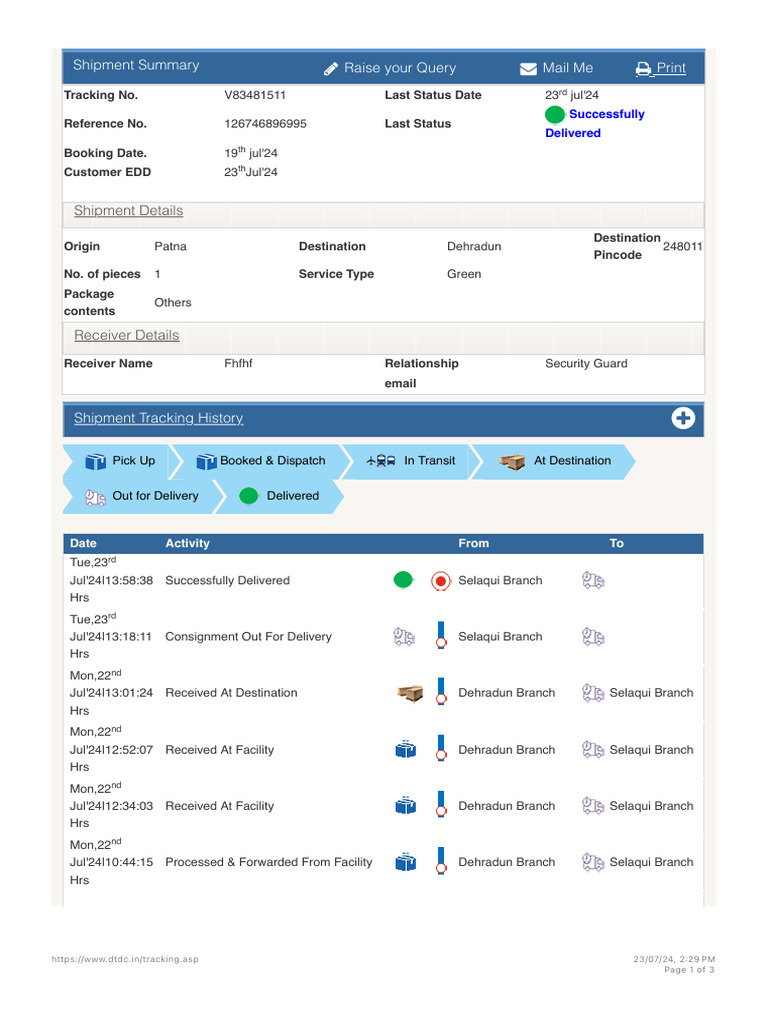Click the green Delivered status dot
The image size is (768, 1024).
pos(249,496)
